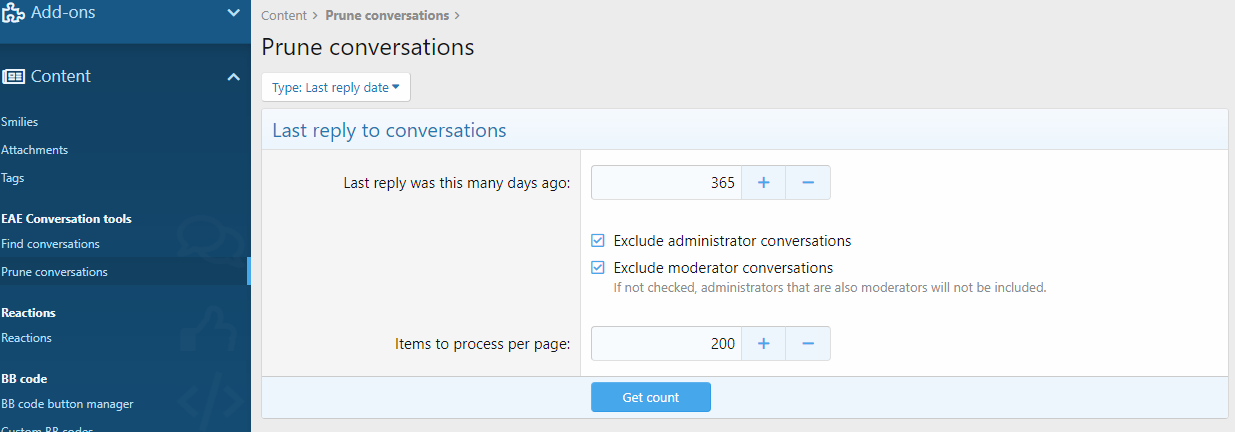Decrease items per page with minus

point(808,344)
